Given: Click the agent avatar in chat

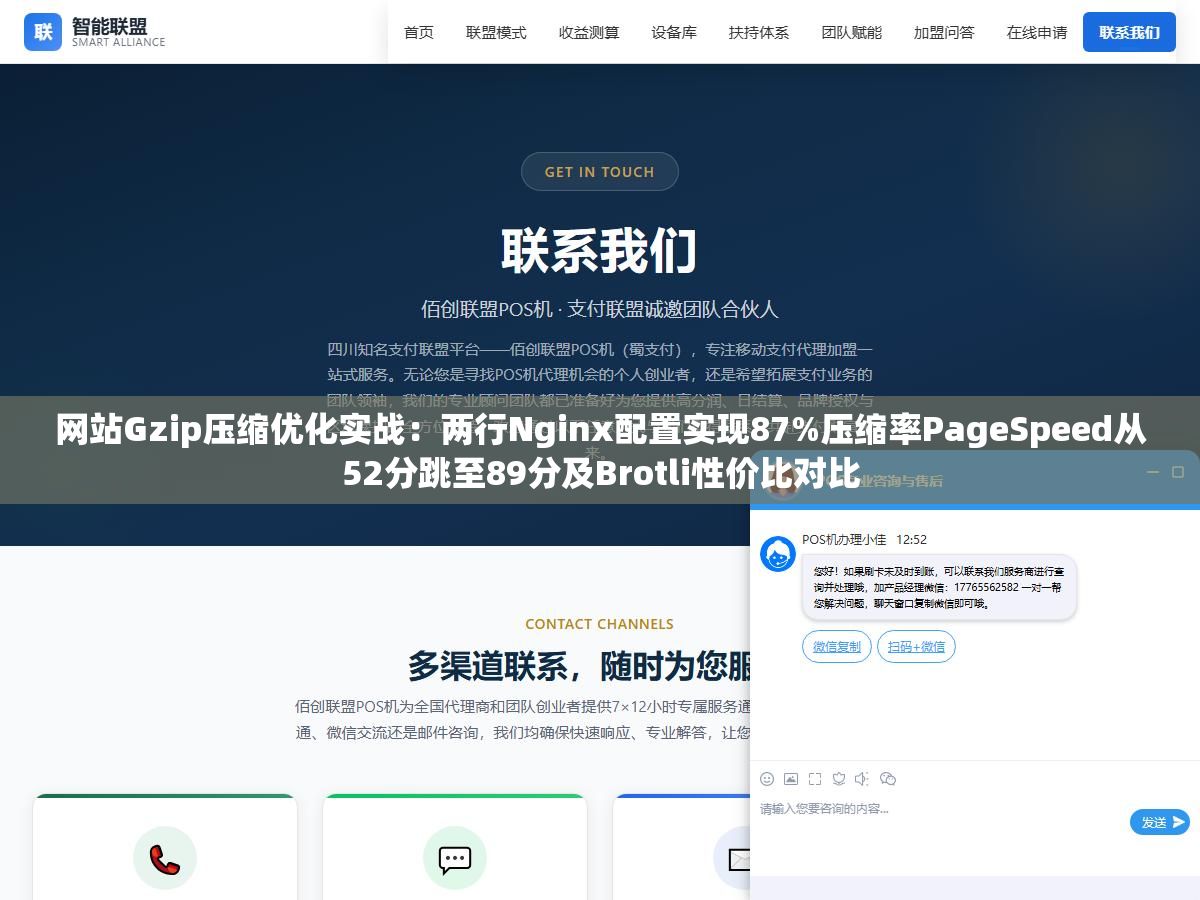Looking at the screenshot, I should 778,554.
